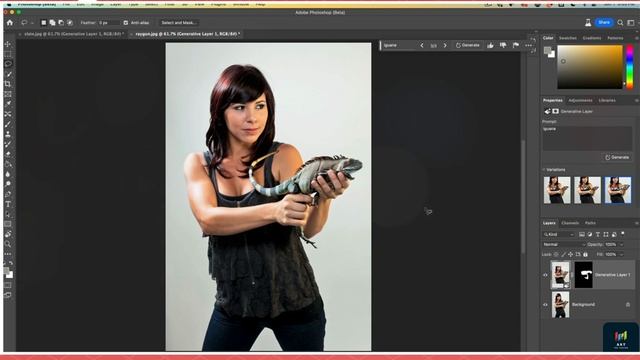This screenshot has width=640, height=360.
Task: Switch to the Gradients tab
Action: point(591,38)
